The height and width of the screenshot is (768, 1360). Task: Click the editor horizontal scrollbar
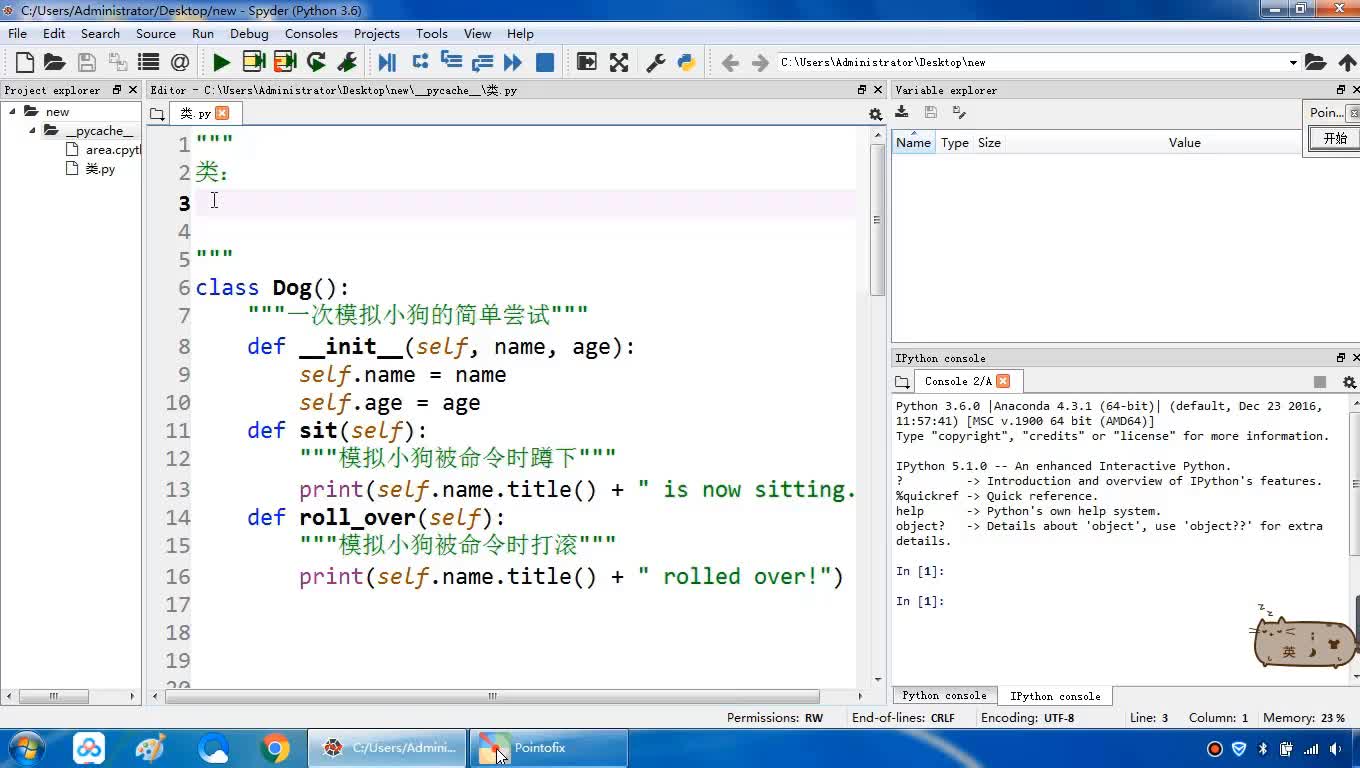point(492,696)
